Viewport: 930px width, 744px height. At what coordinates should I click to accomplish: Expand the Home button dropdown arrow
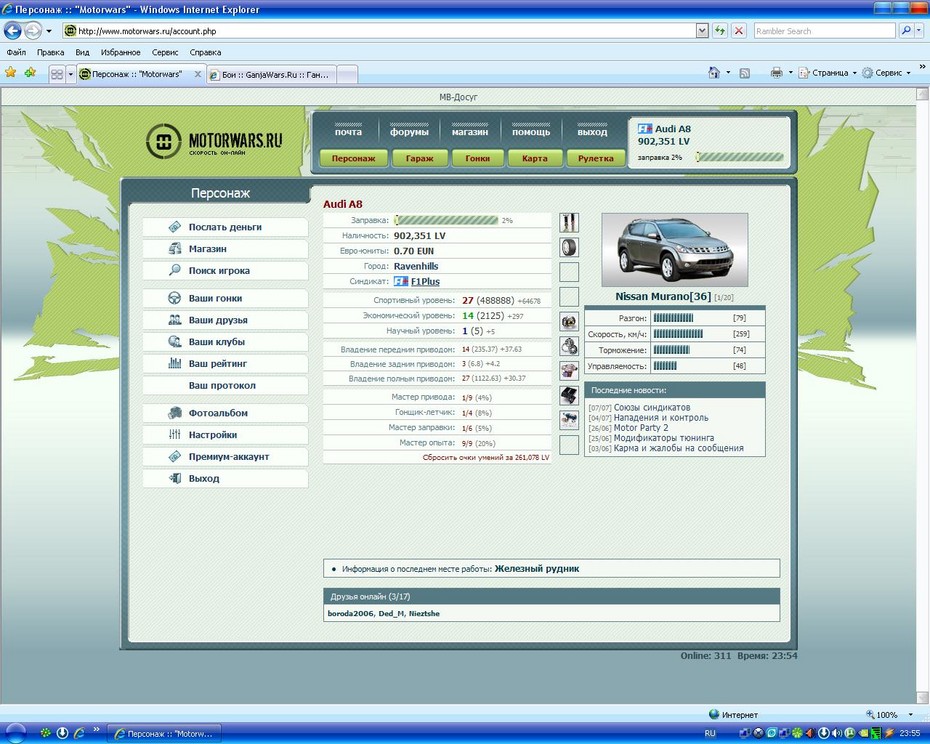(728, 73)
